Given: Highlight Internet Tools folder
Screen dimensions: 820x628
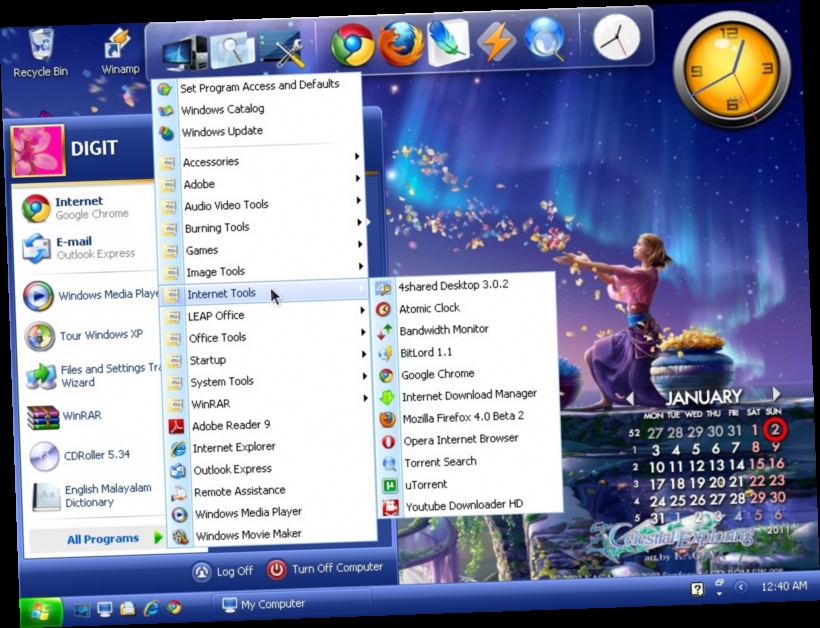Looking at the screenshot, I should pos(263,294).
